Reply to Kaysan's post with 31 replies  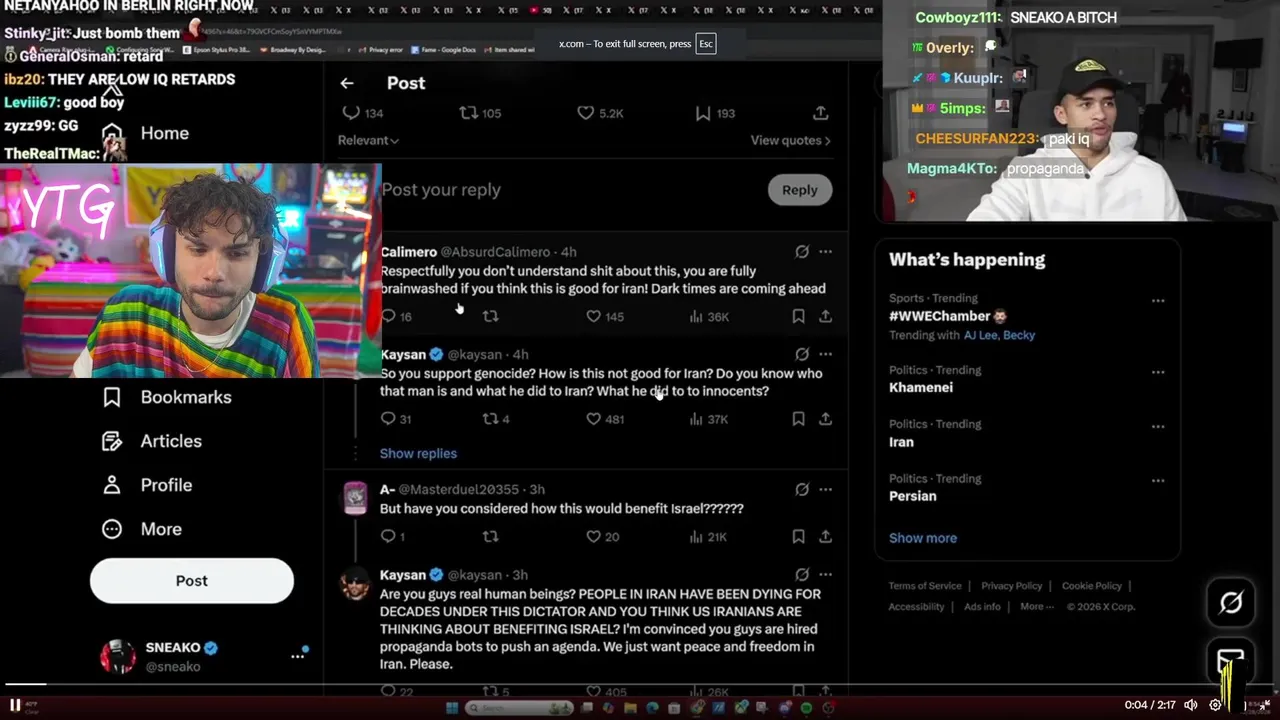[x=396, y=419]
